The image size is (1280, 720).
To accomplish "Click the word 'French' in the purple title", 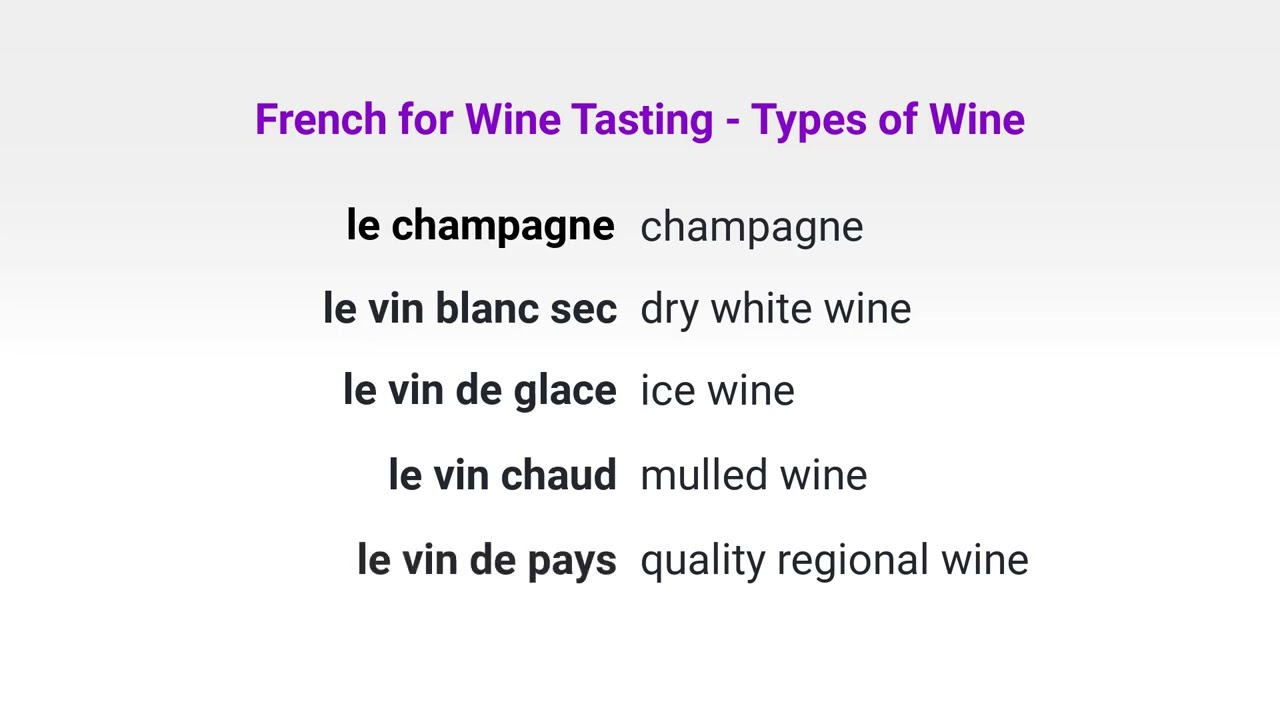I will coord(320,119).
